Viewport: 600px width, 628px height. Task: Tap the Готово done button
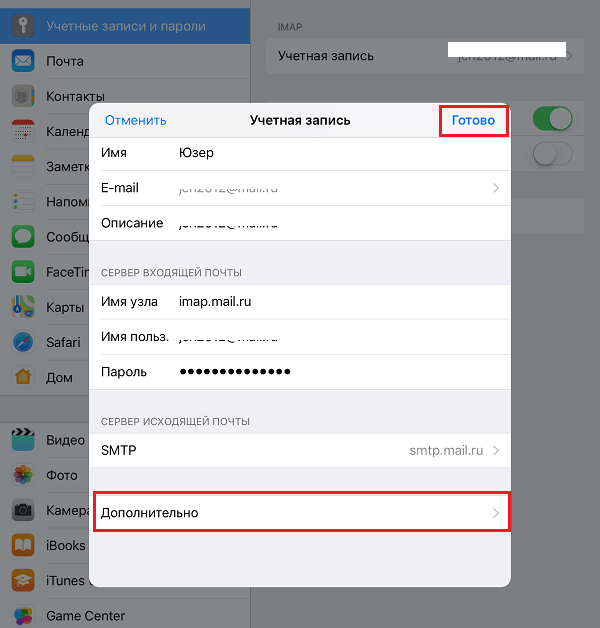pos(473,120)
